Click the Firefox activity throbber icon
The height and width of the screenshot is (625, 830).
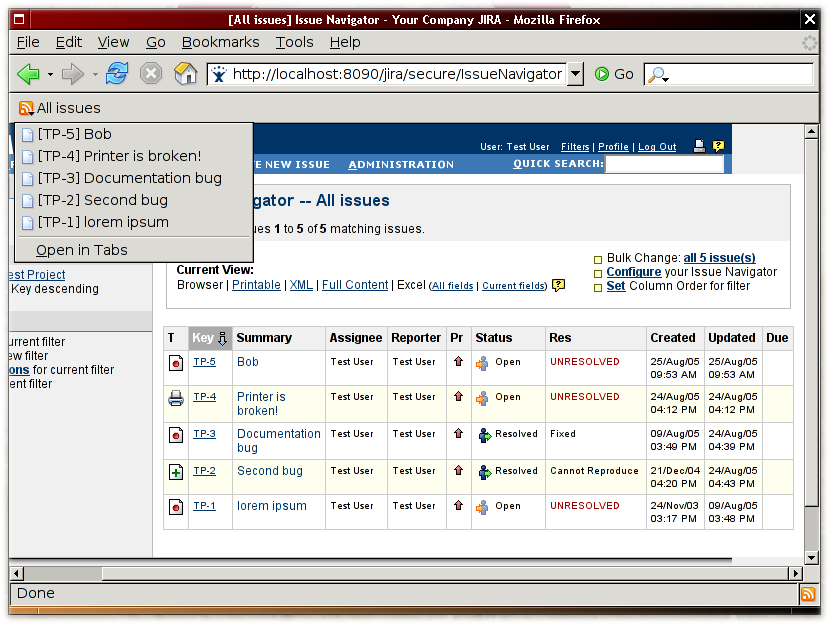[x=809, y=42]
